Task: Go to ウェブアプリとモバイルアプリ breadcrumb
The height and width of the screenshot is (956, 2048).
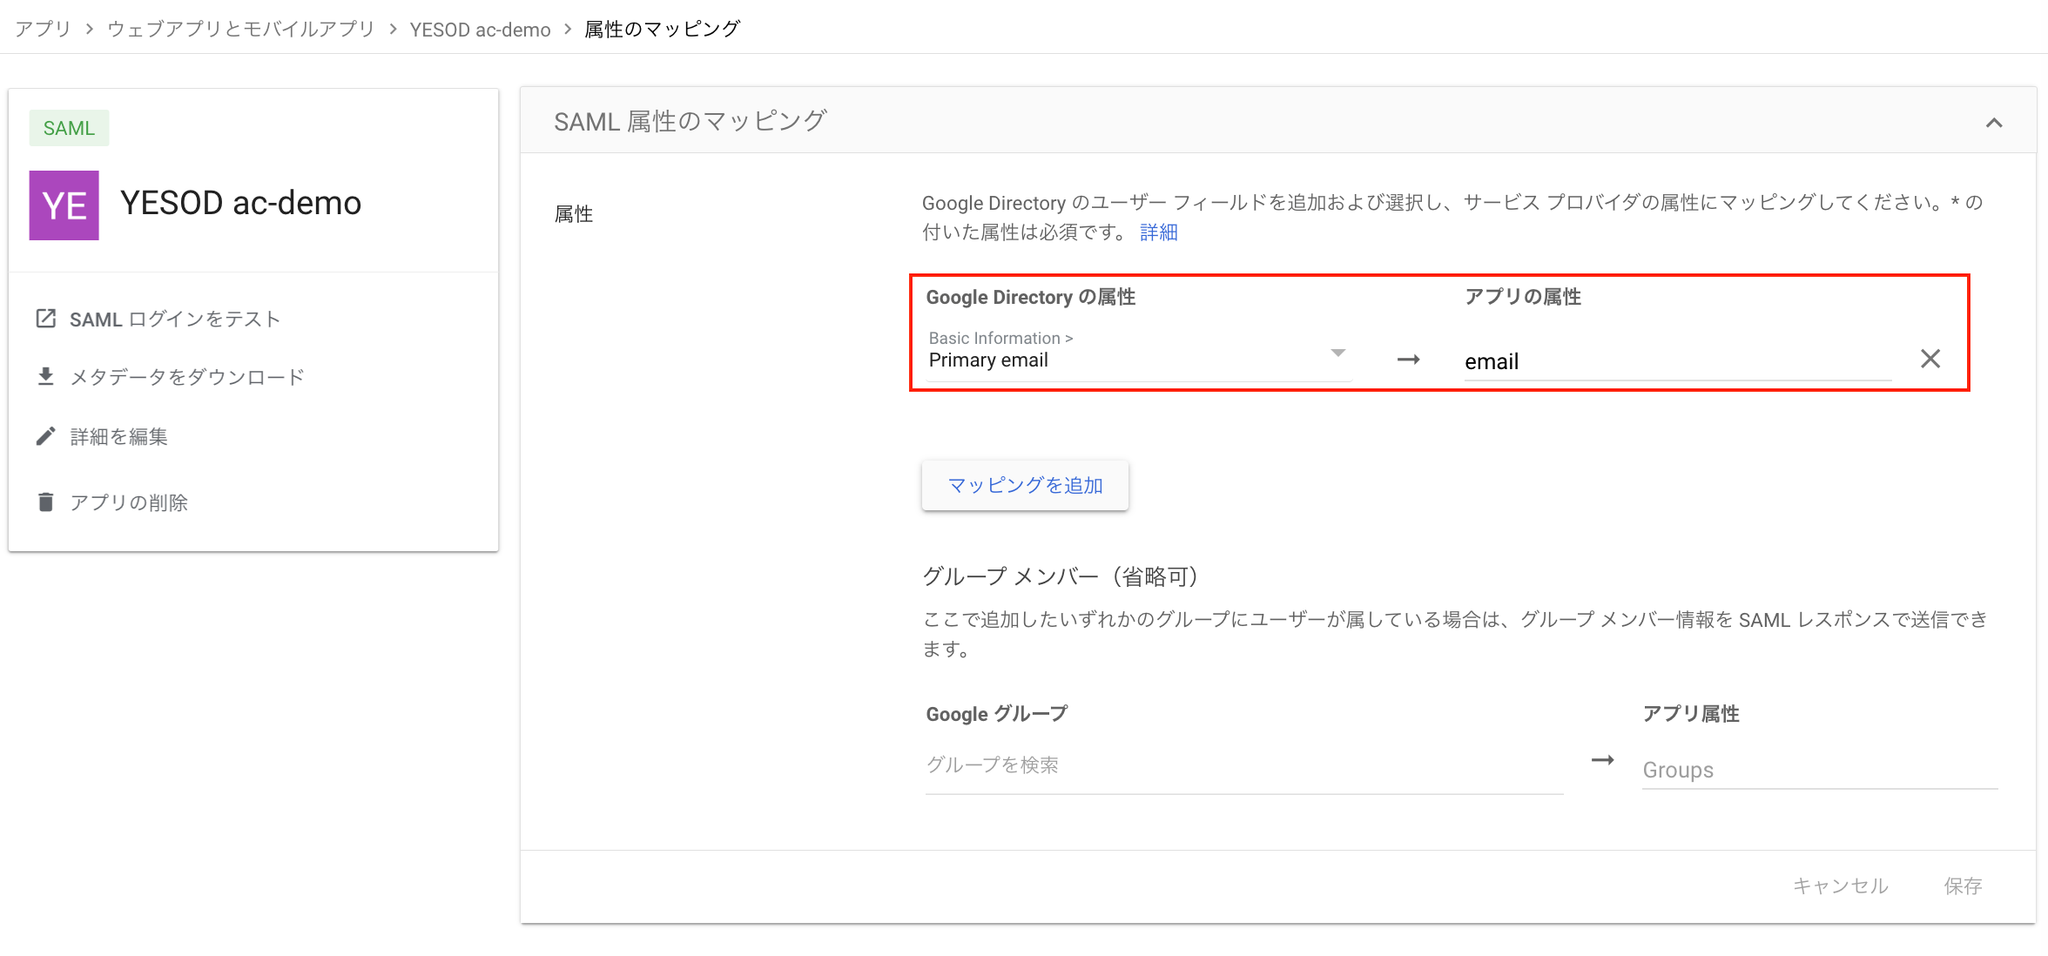Action: click(x=241, y=29)
